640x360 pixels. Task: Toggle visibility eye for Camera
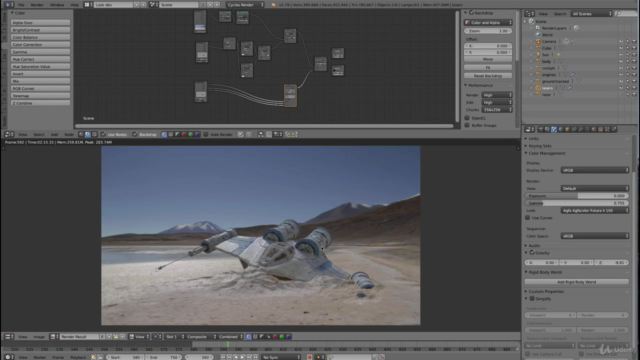click(x=621, y=41)
